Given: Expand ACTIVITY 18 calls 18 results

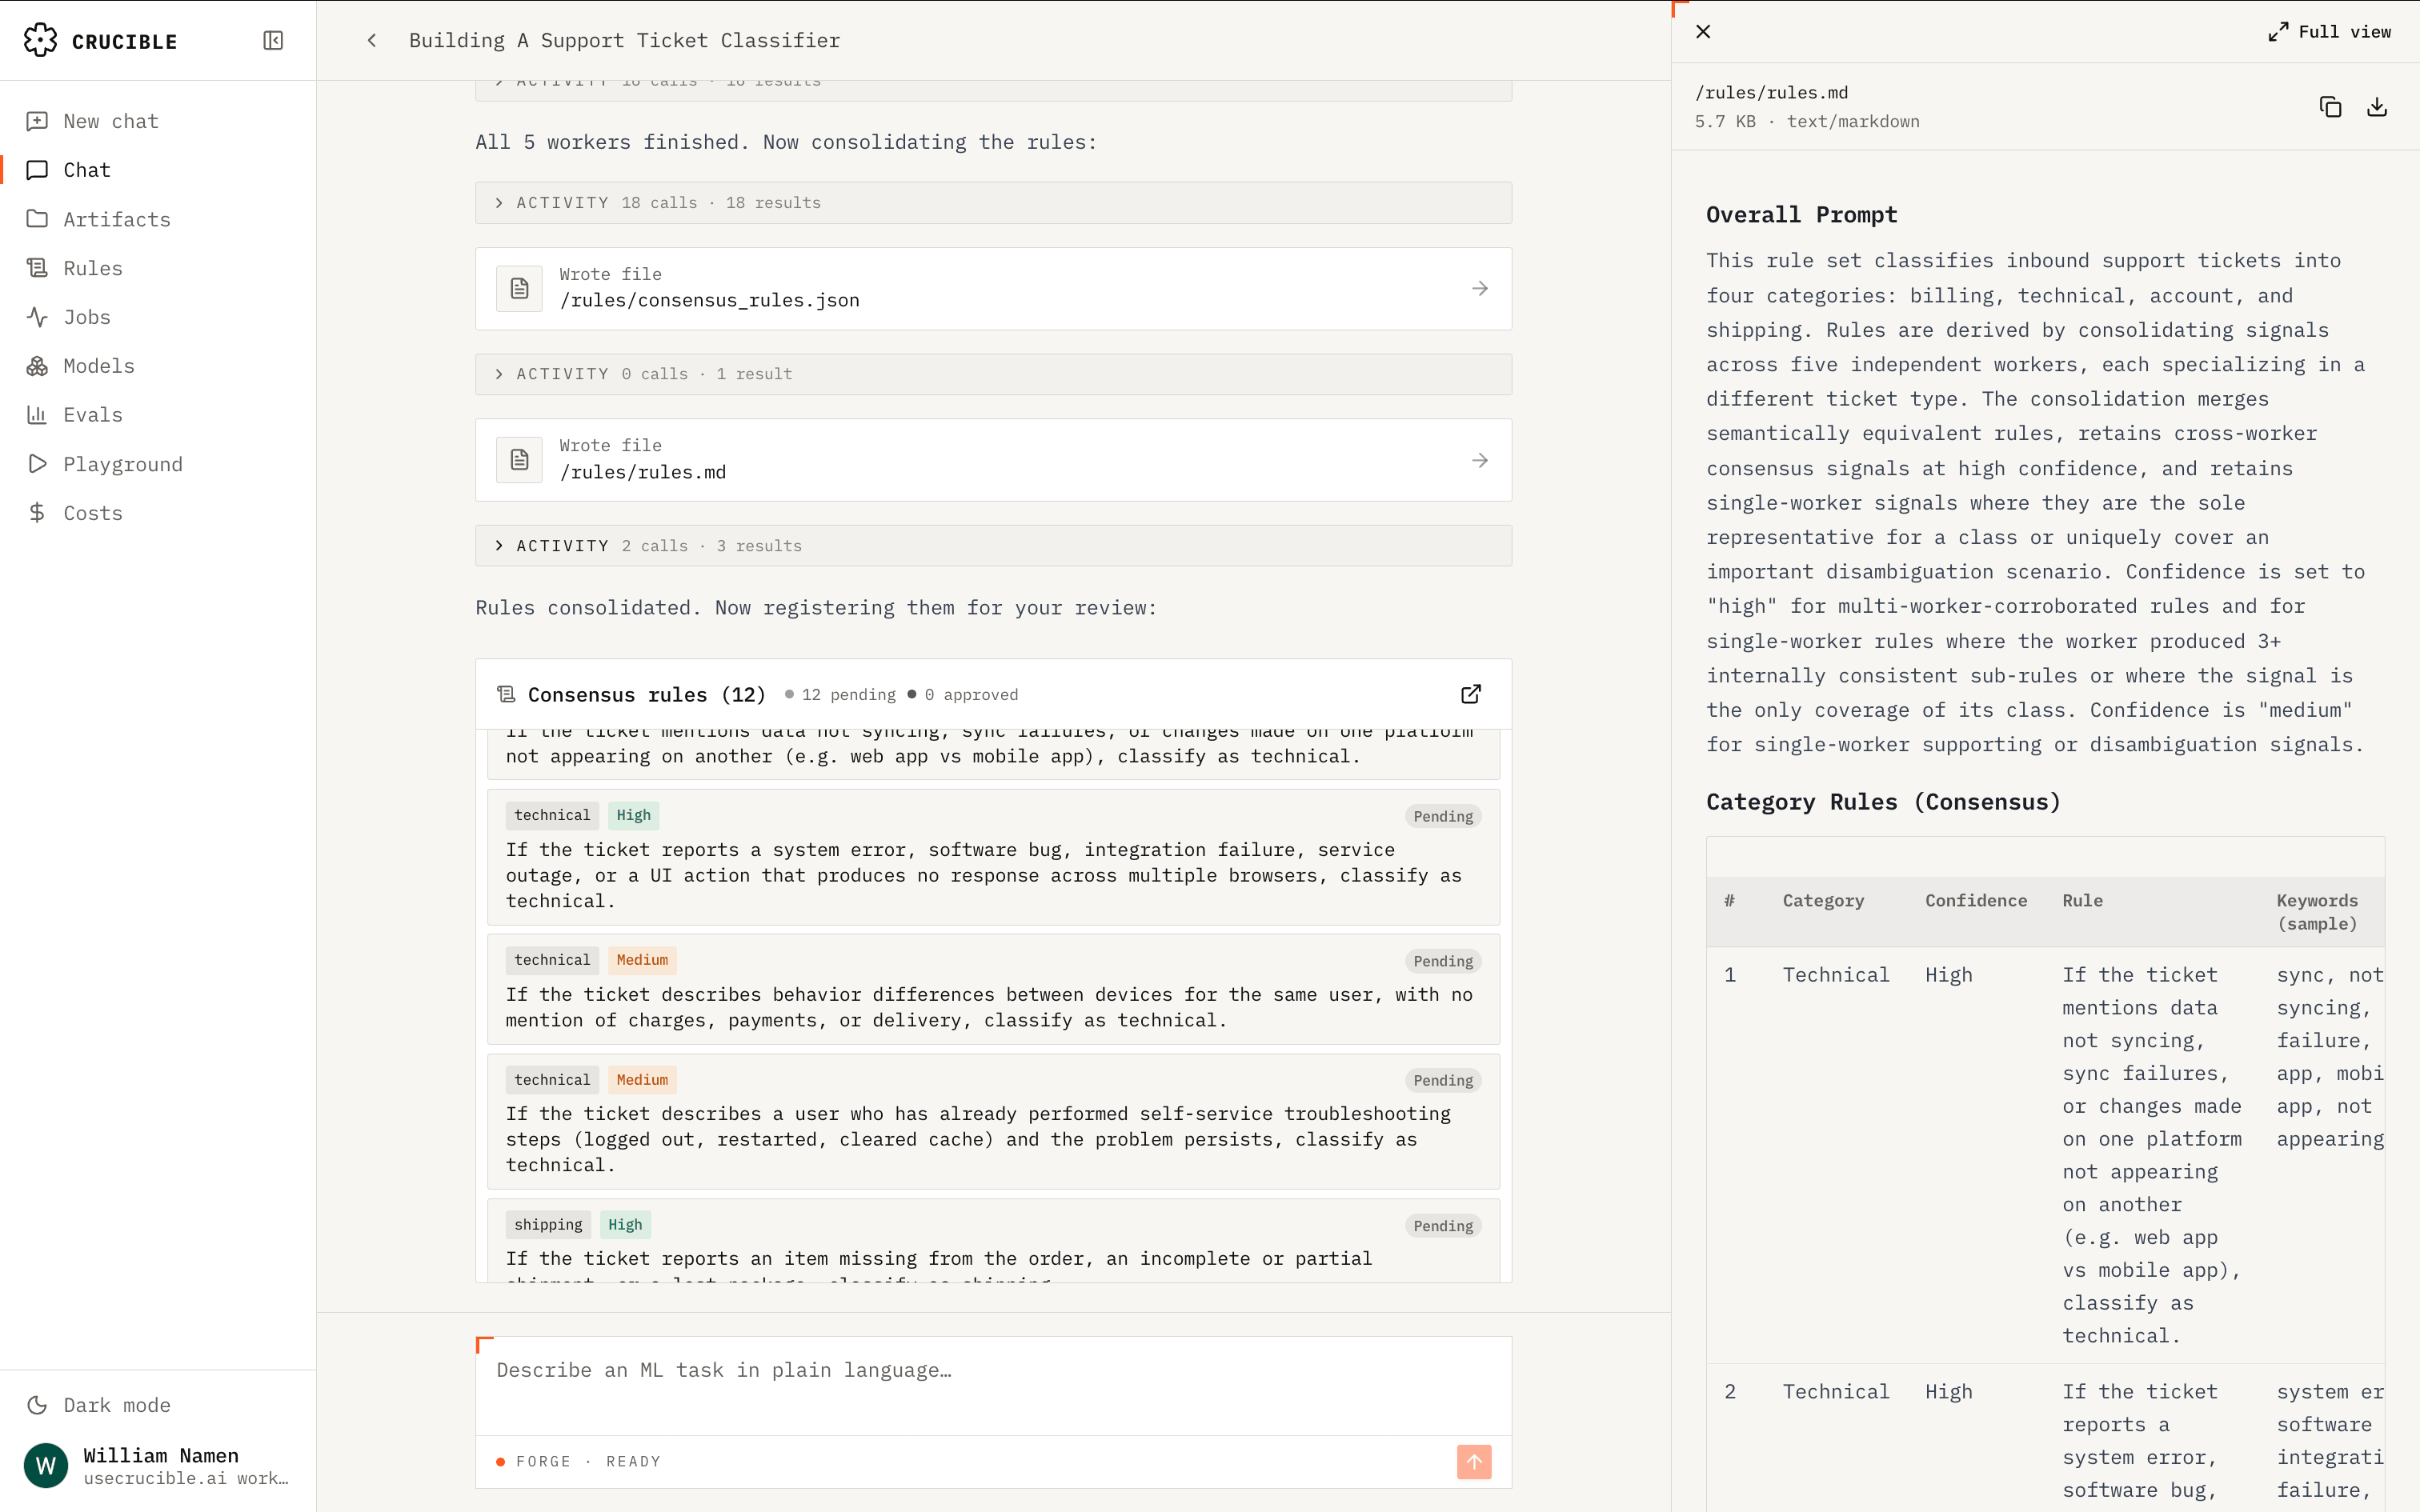Looking at the screenshot, I should (993, 203).
